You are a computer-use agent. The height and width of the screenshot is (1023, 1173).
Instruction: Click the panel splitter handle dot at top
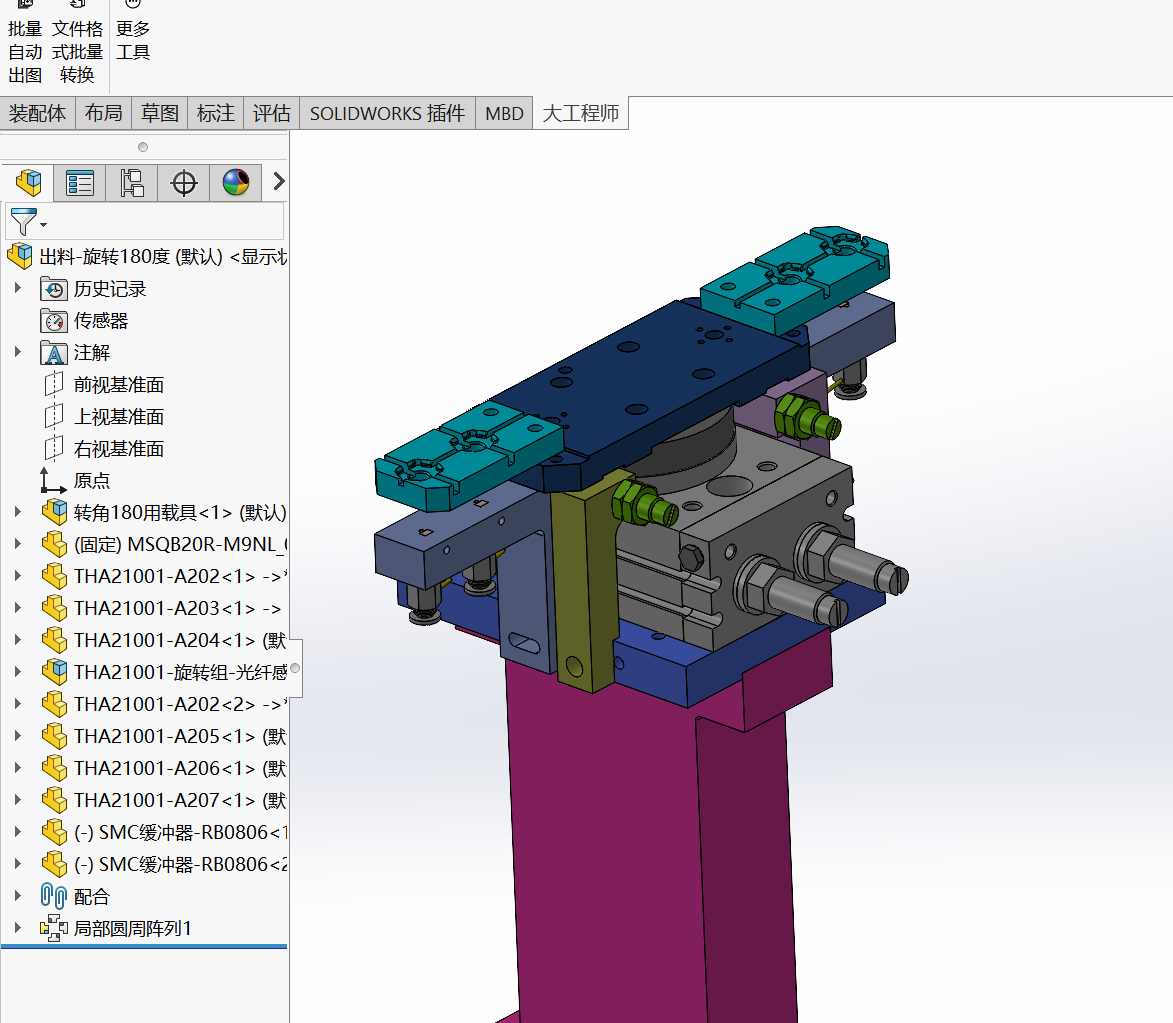[x=143, y=147]
